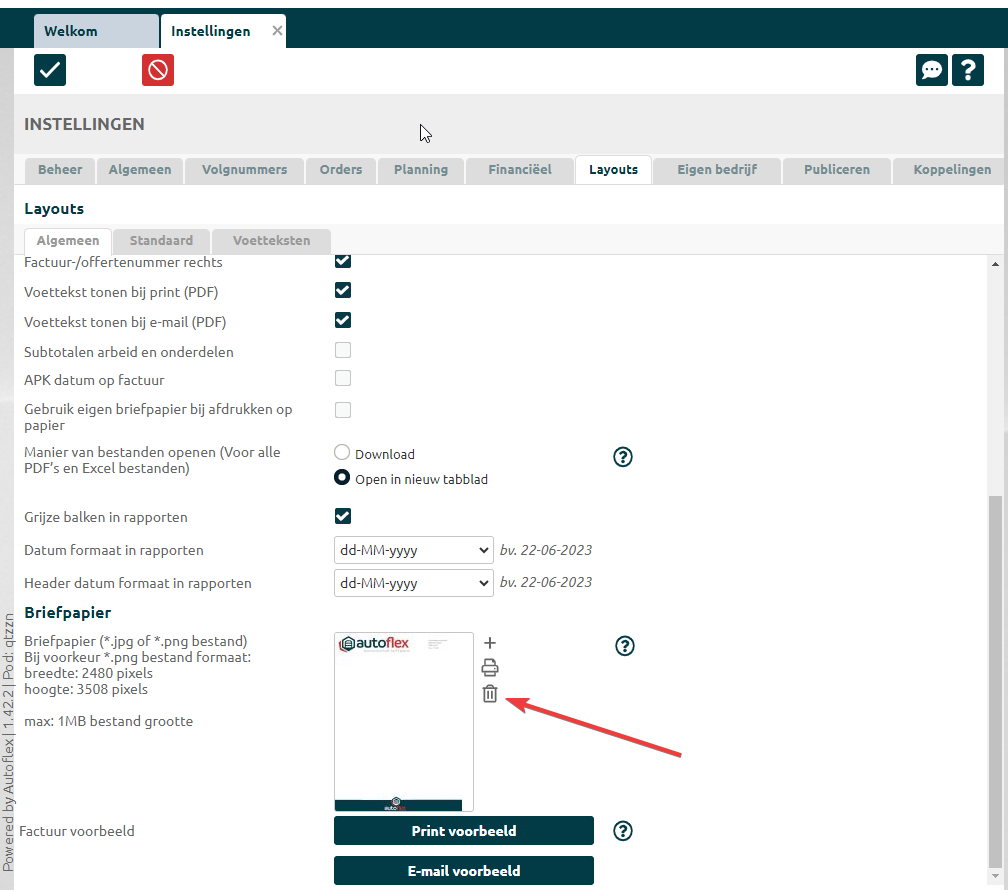Screen dimensions: 1008x890
Task: Click the red cancel icon
Action: [x=158, y=70]
